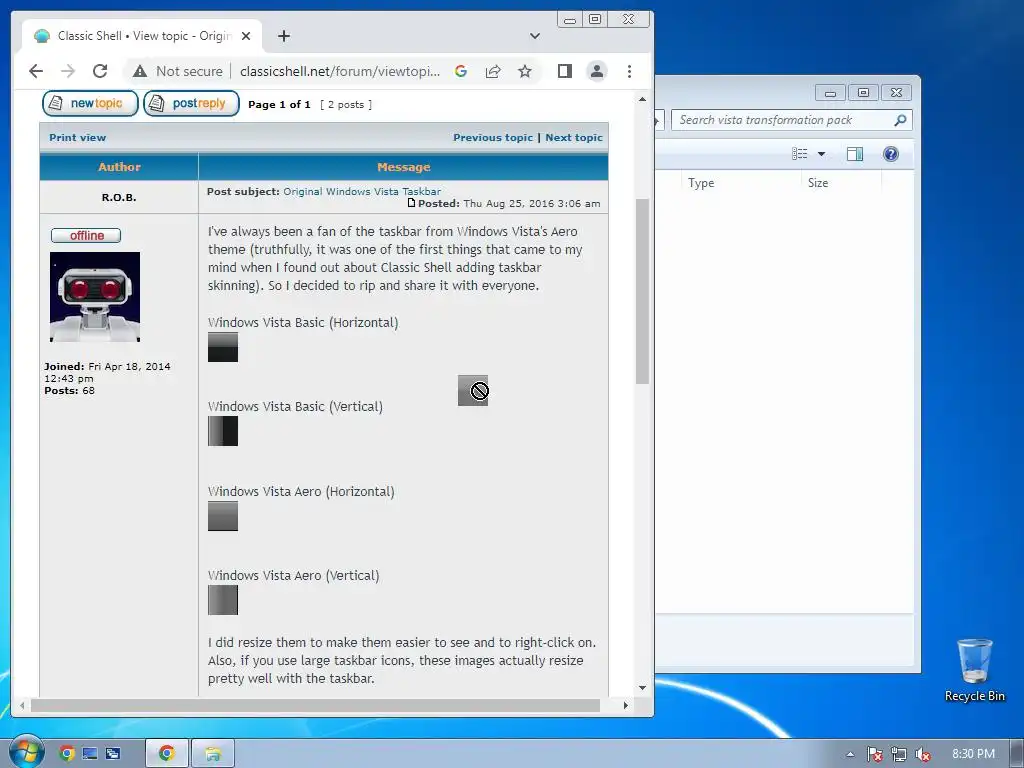Go to the Next topic link

click(x=574, y=137)
